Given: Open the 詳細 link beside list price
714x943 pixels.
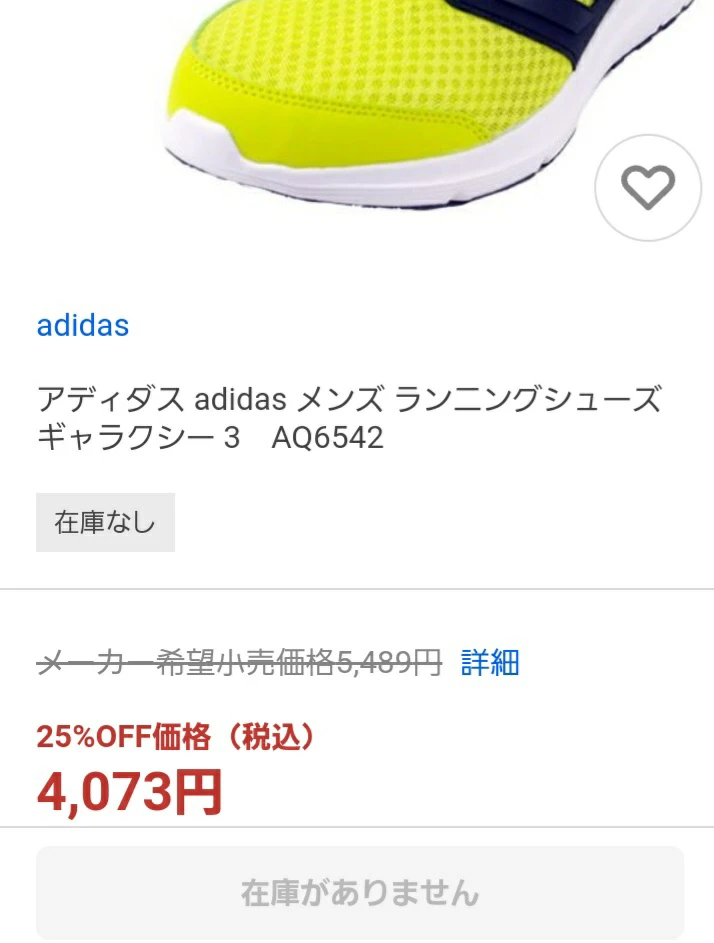Looking at the screenshot, I should point(490,663).
